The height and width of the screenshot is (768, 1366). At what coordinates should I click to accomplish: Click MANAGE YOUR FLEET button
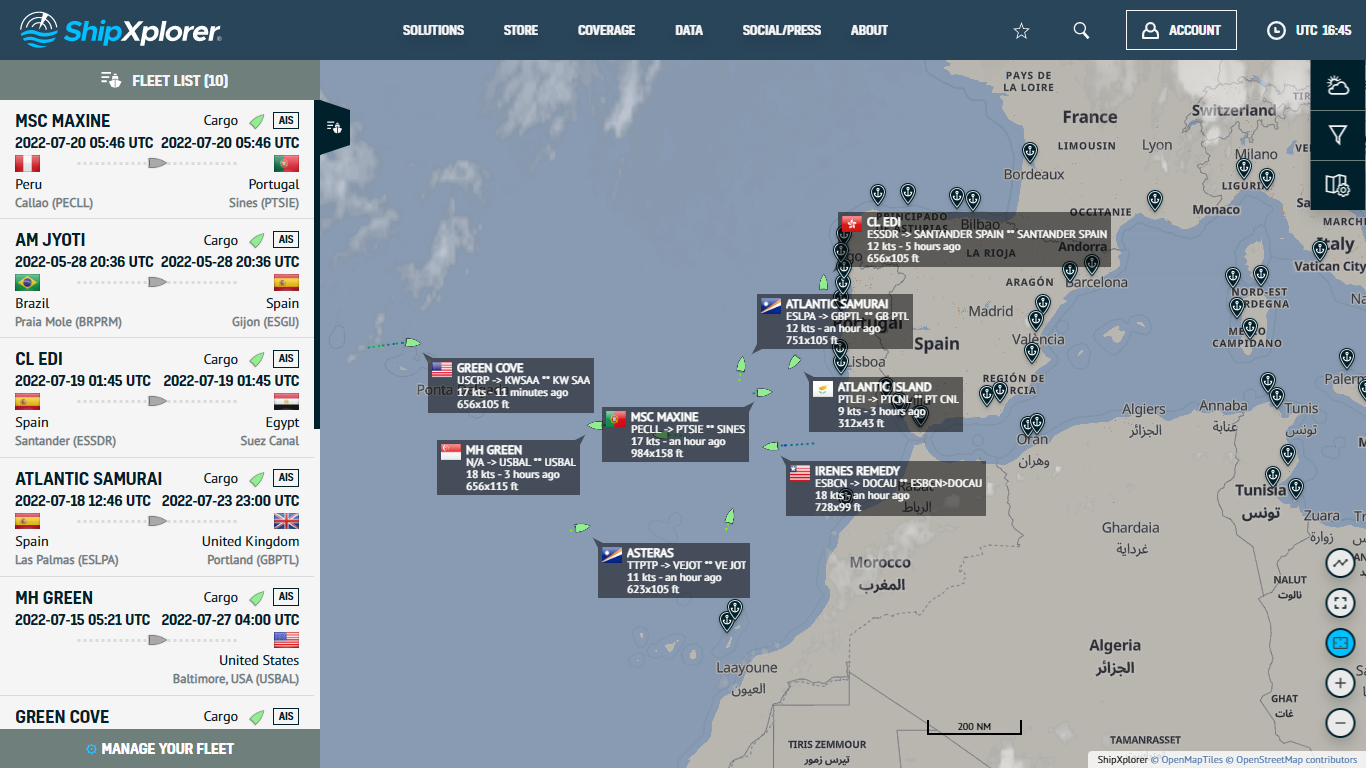pos(160,749)
